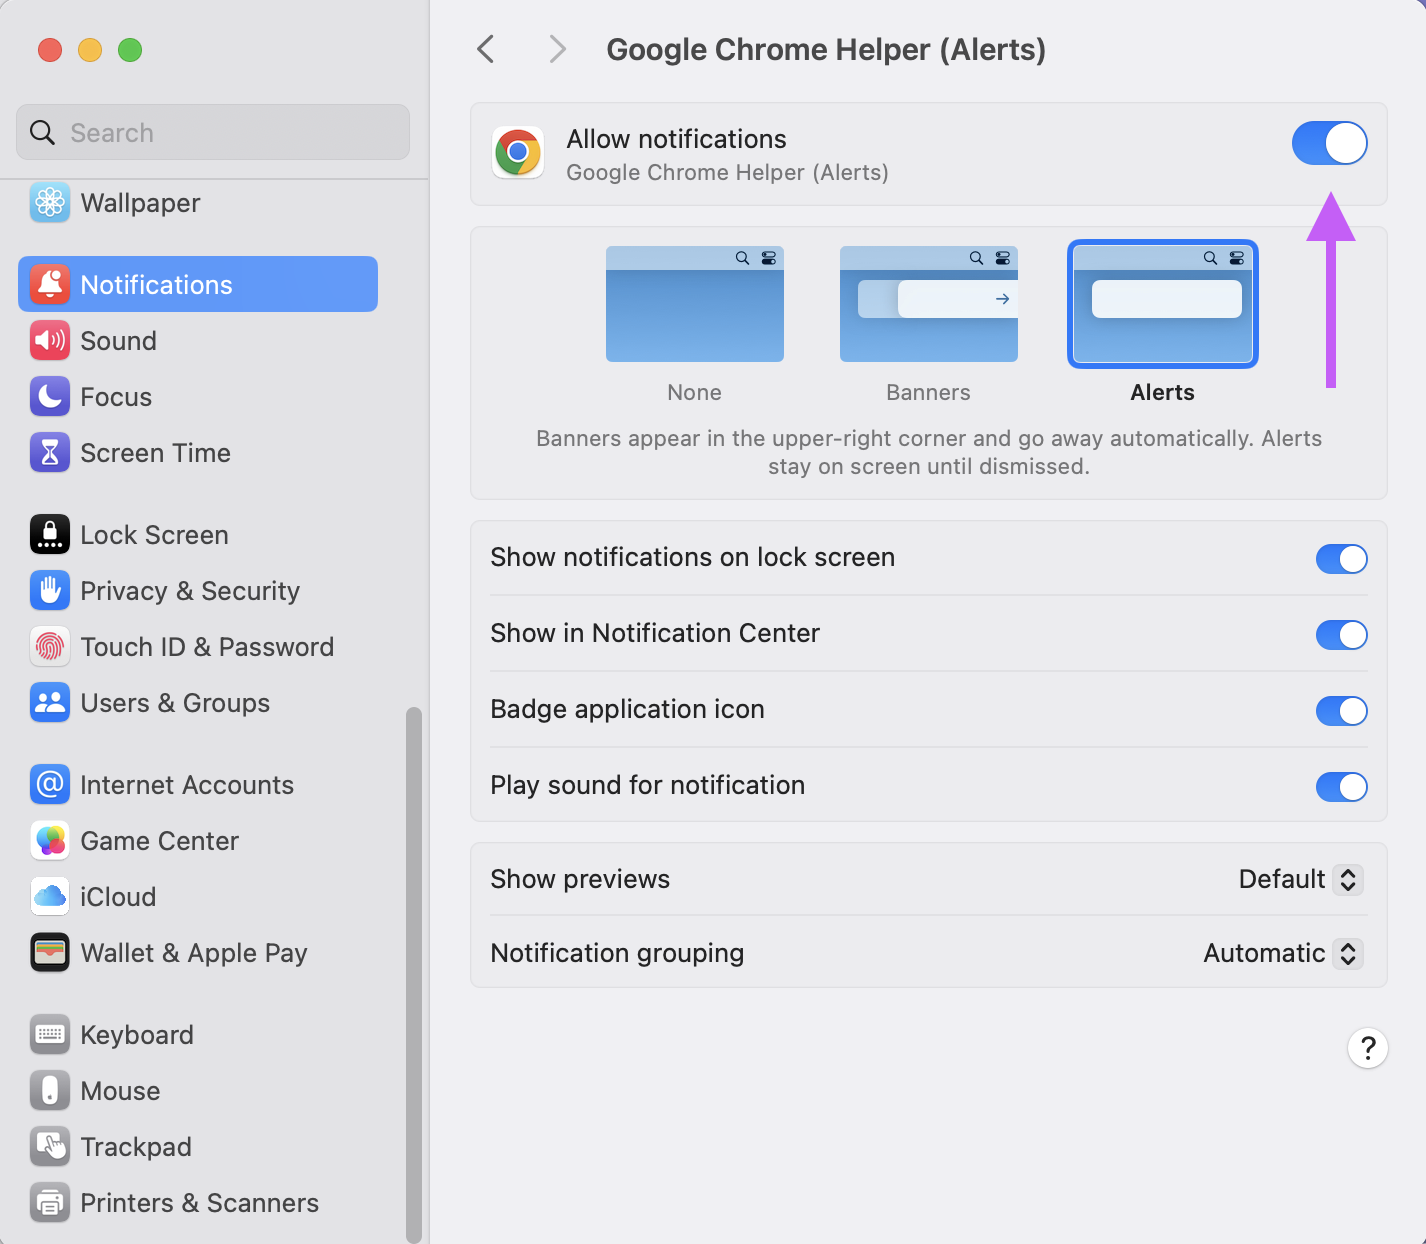Open iCloud settings pane

(x=198, y=896)
